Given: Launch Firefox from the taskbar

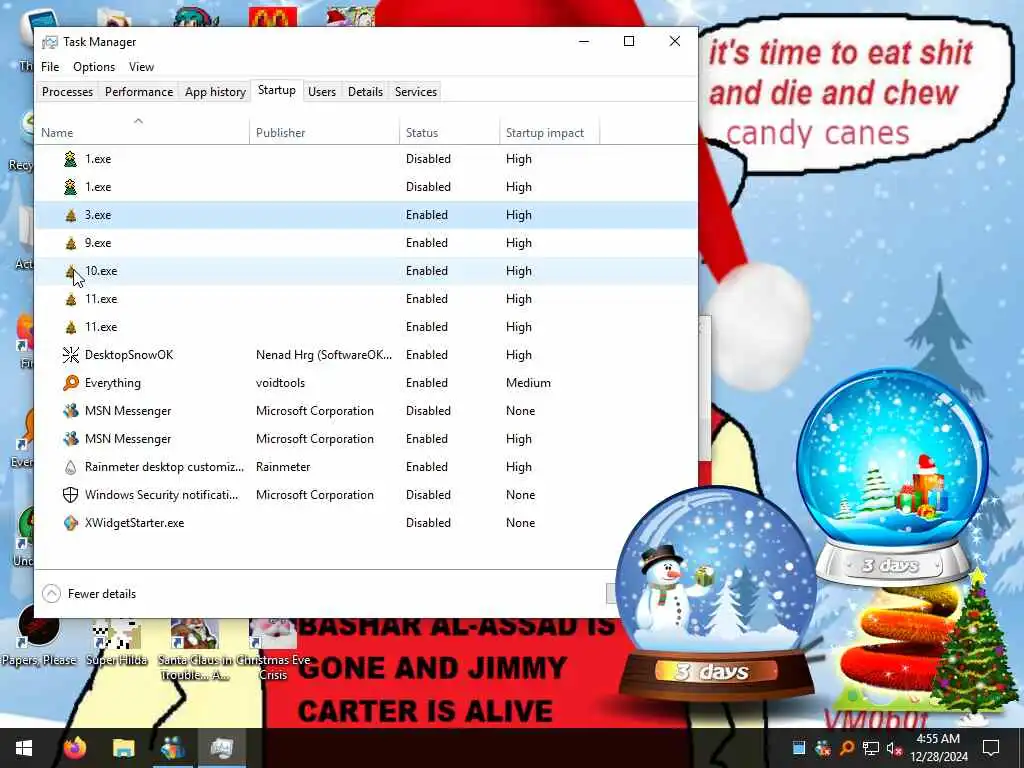Looking at the screenshot, I should (x=74, y=748).
